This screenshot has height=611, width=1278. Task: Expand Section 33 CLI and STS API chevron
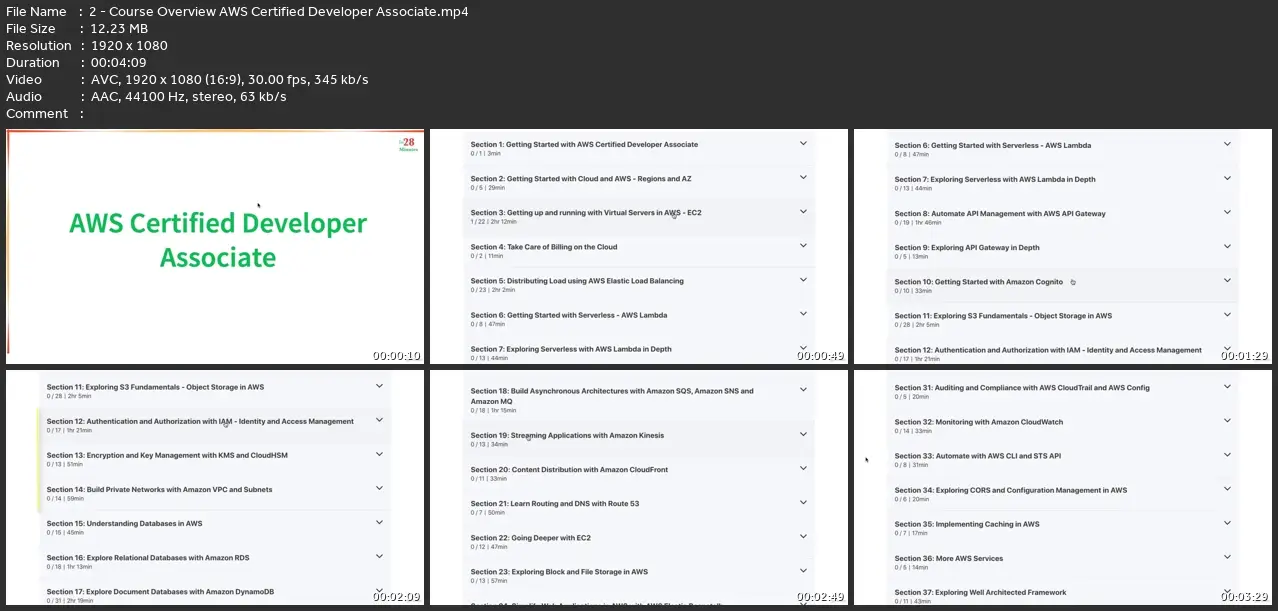click(1227, 455)
